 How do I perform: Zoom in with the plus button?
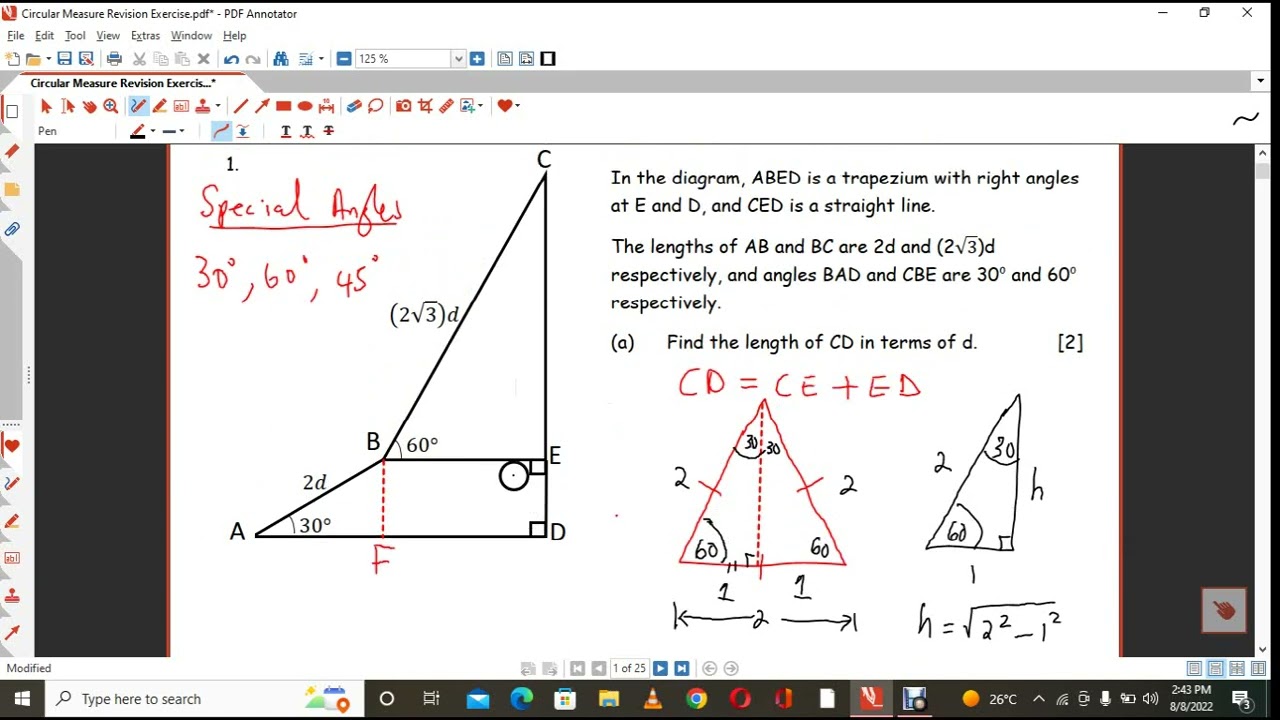click(x=477, y=59)
